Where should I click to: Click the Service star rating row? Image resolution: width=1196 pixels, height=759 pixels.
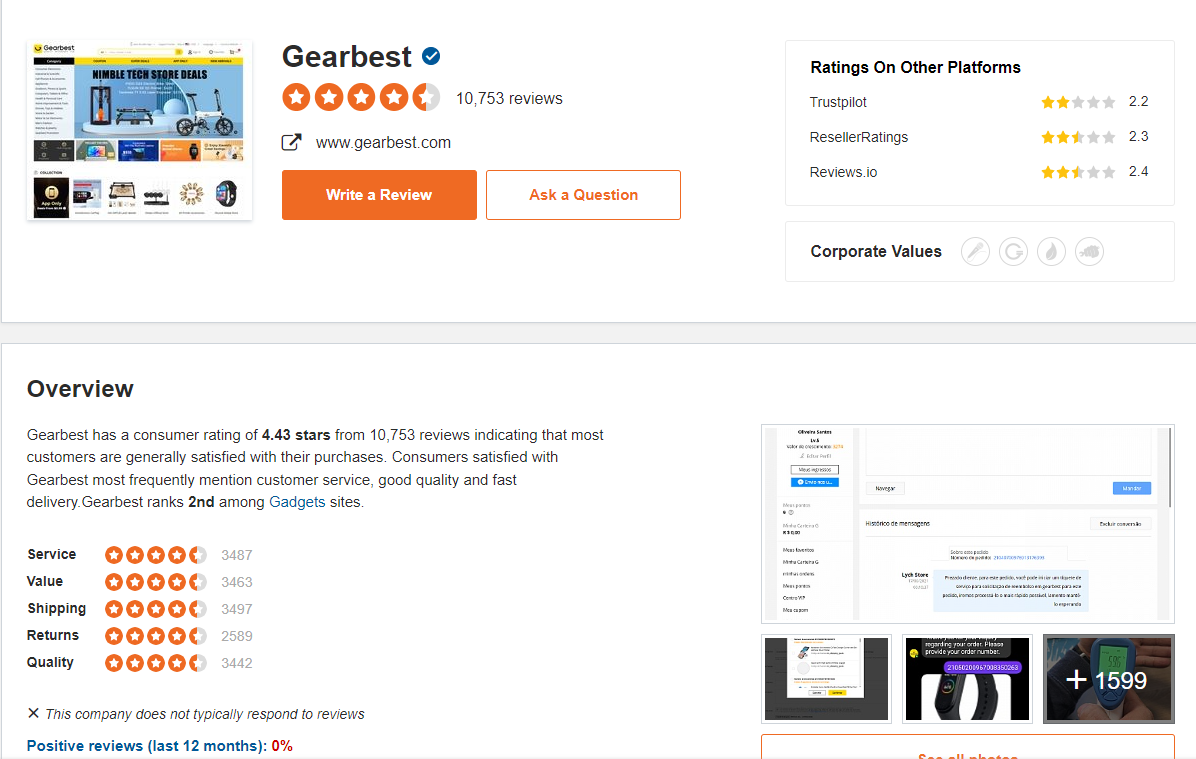pos(156,555)
